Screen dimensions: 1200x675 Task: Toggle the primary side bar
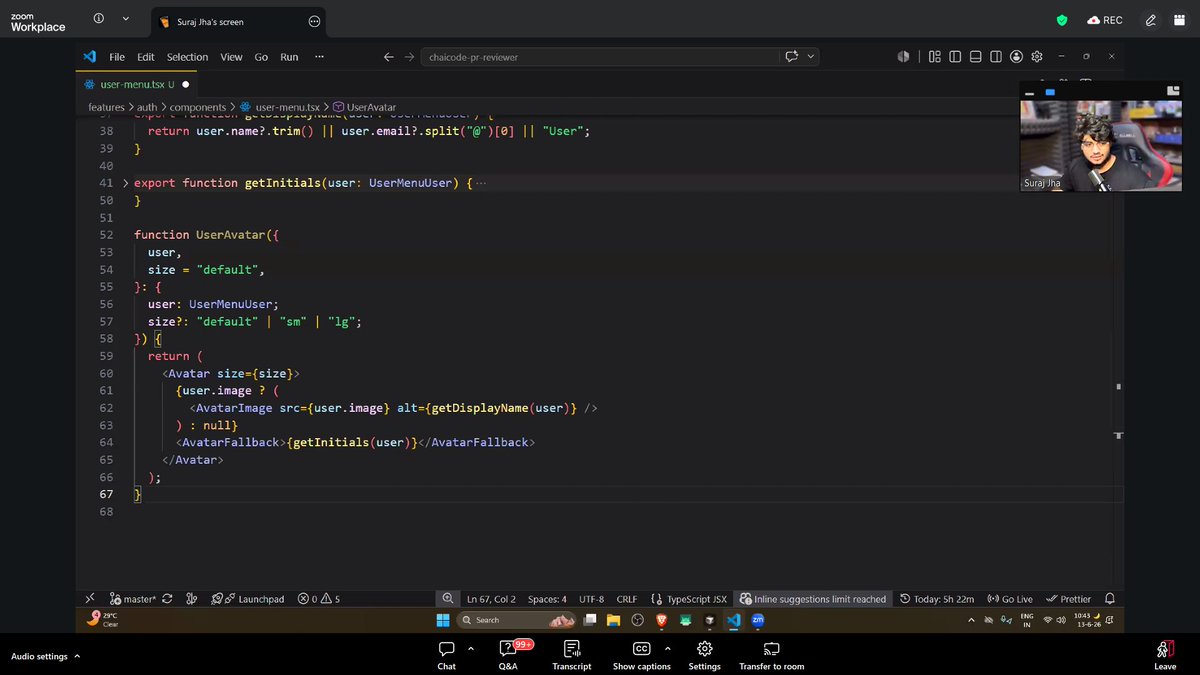[x=955, y=57]
